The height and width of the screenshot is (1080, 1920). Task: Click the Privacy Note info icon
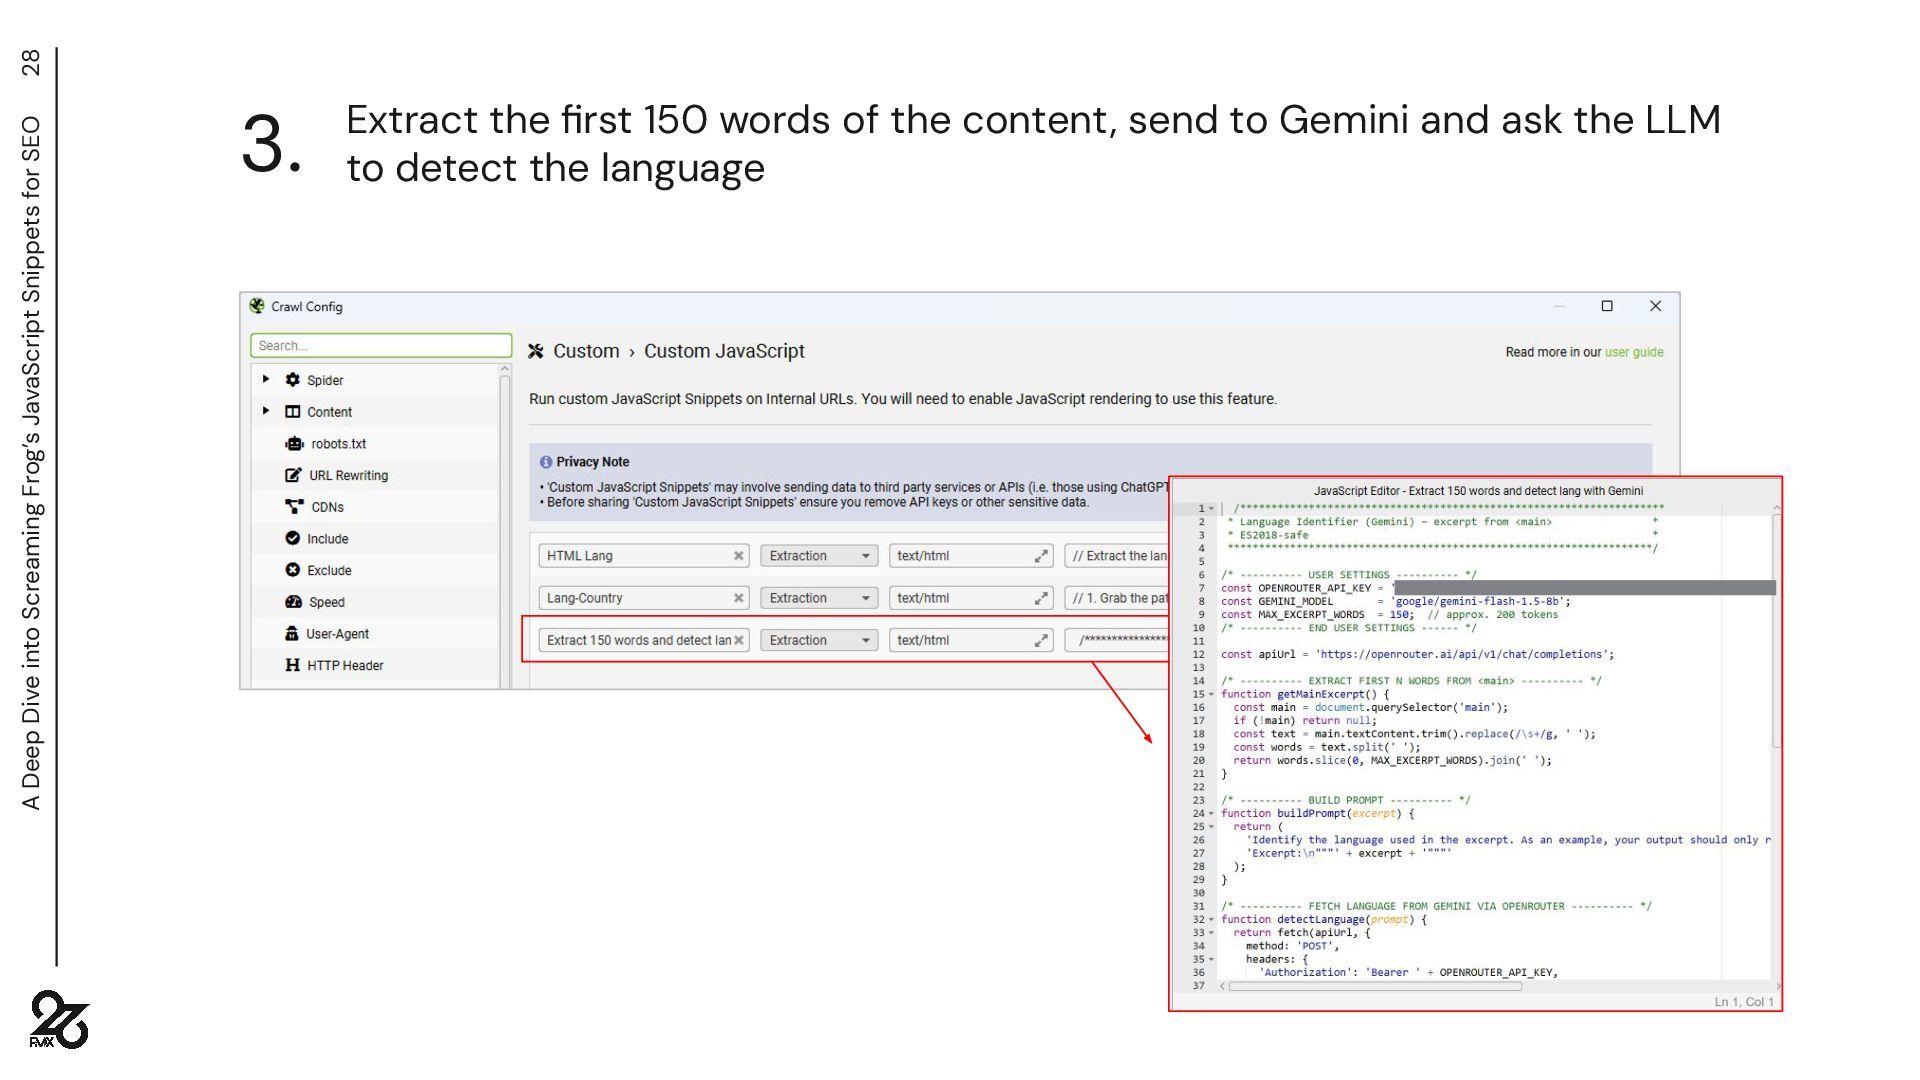click(546, 462)
